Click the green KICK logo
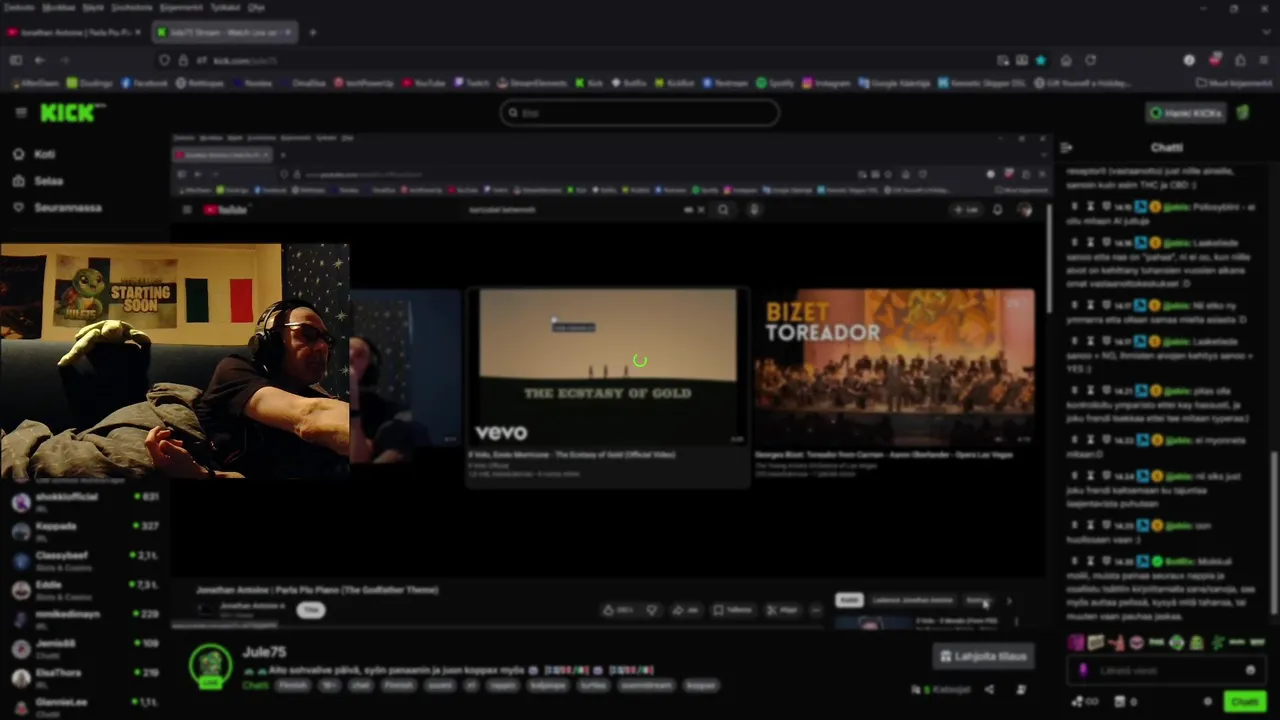The height and width of the screenshot is (720, 1280). coord(69,112)
